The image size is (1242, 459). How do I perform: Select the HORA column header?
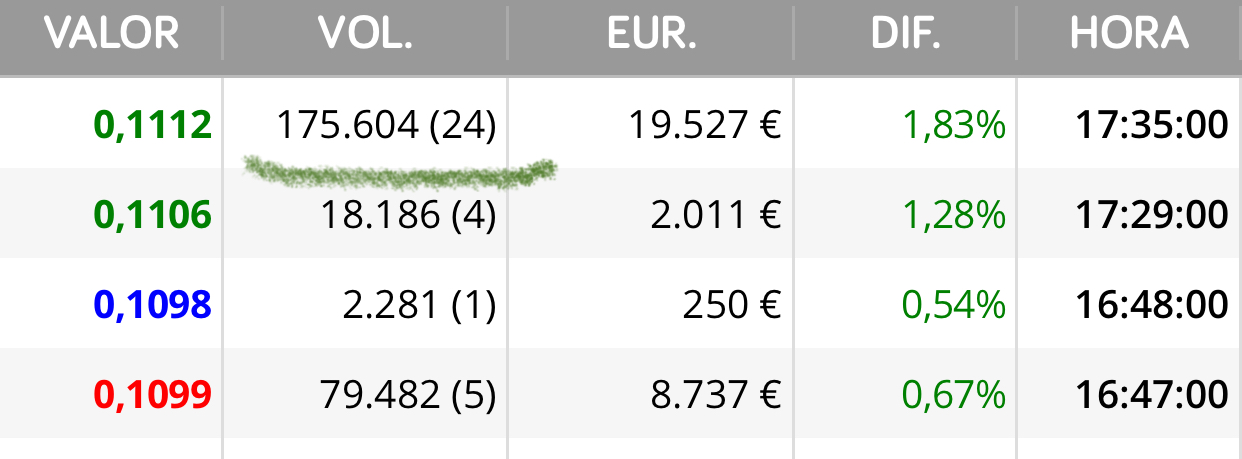(1129, 33)
